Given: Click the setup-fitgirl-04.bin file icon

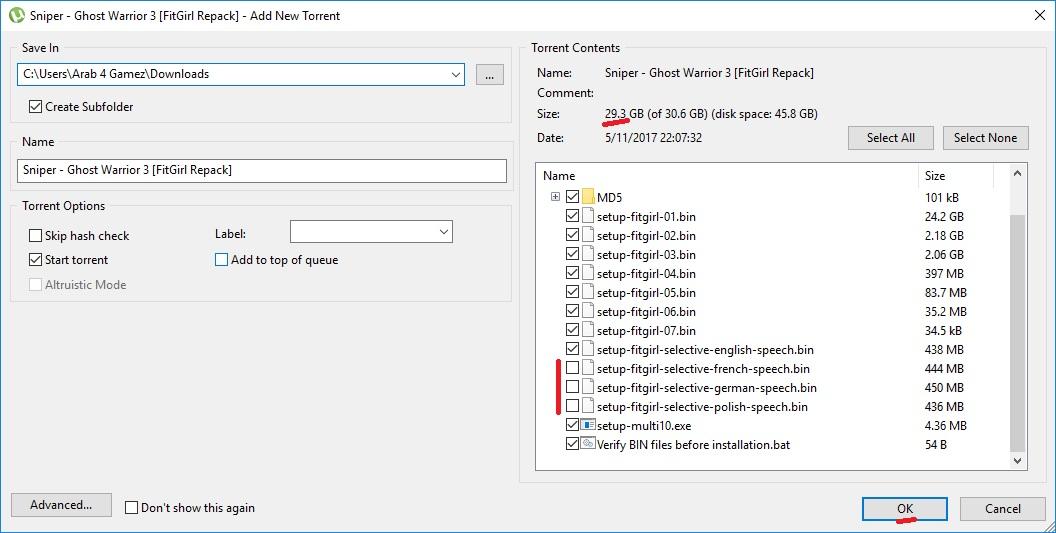Looking at the screenshot, I should pyautogui.click(x=588, y=273).
